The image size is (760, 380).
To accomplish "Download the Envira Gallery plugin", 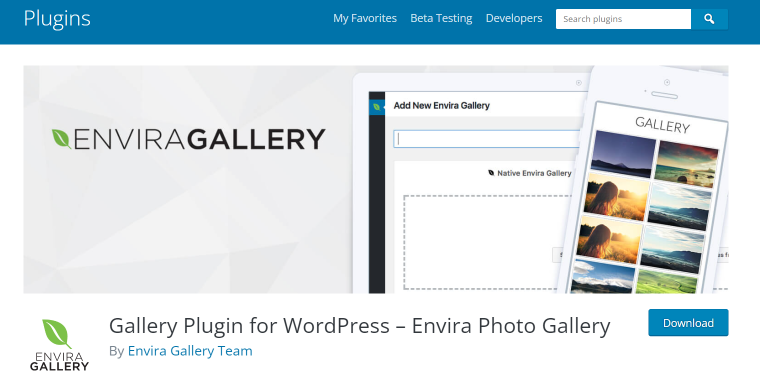I will (688, 323).
